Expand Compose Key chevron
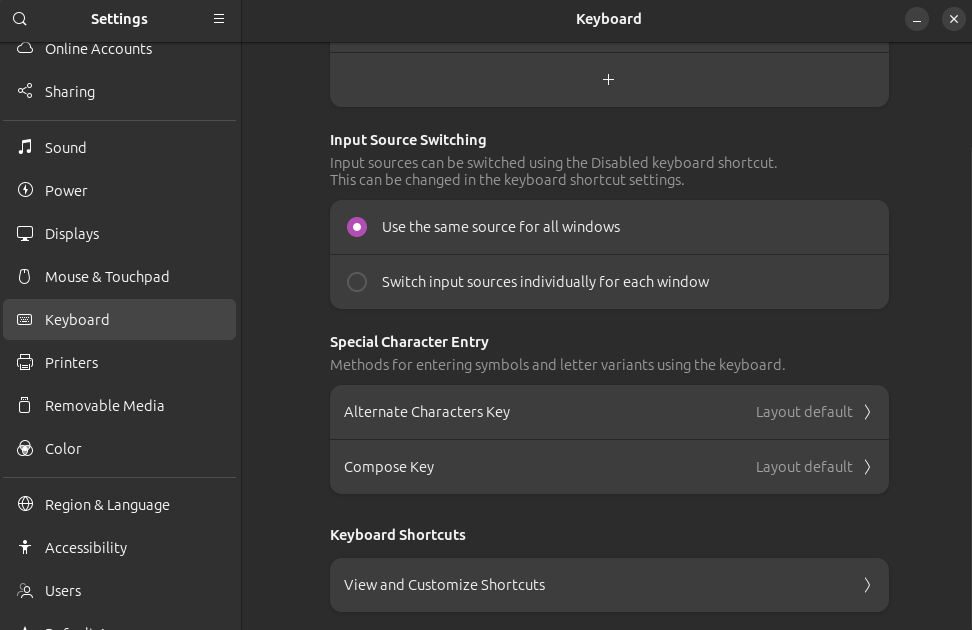972x630 pixels. [868, 467]
